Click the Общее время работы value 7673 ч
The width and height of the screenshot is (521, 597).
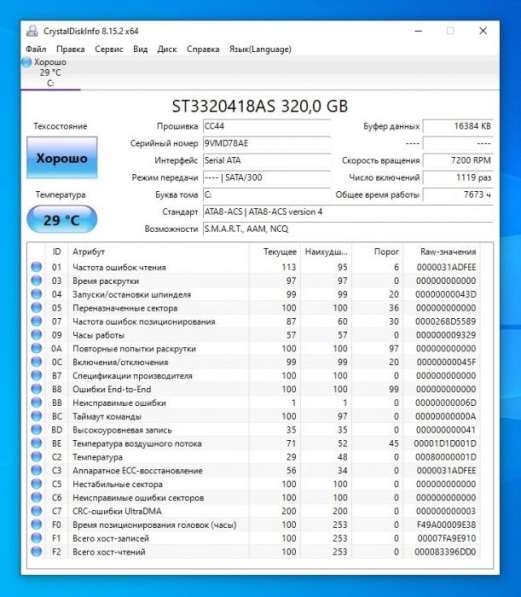(458, 195)
